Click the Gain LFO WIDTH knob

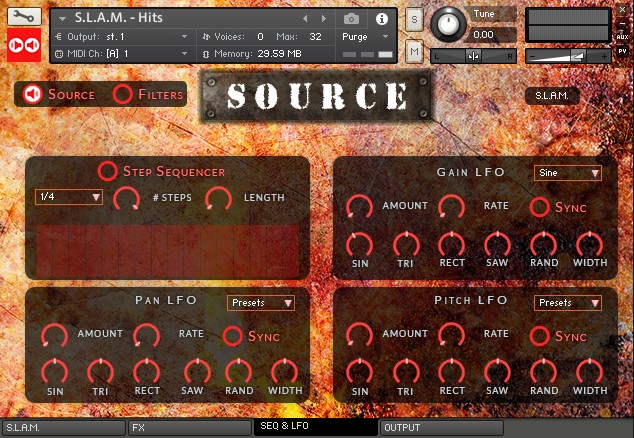tap(590, 245)
